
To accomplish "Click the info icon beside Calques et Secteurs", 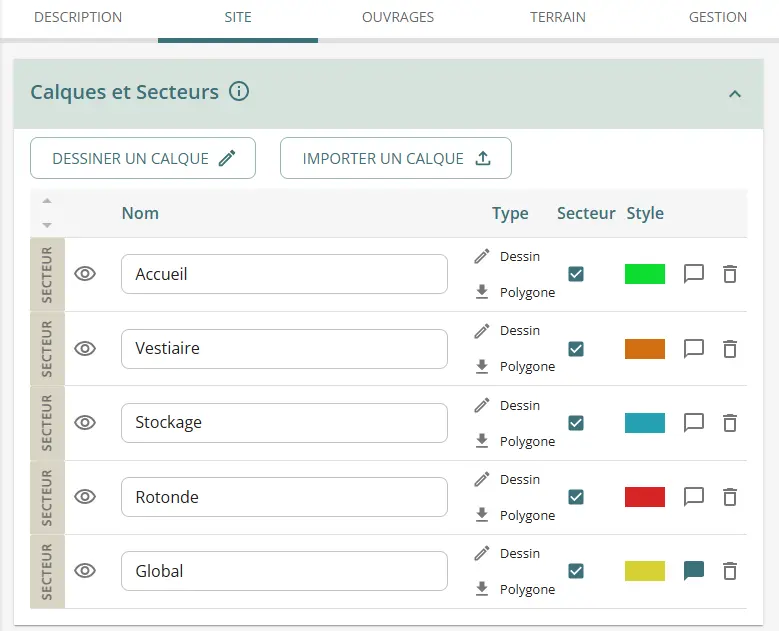I will (239, 92).
